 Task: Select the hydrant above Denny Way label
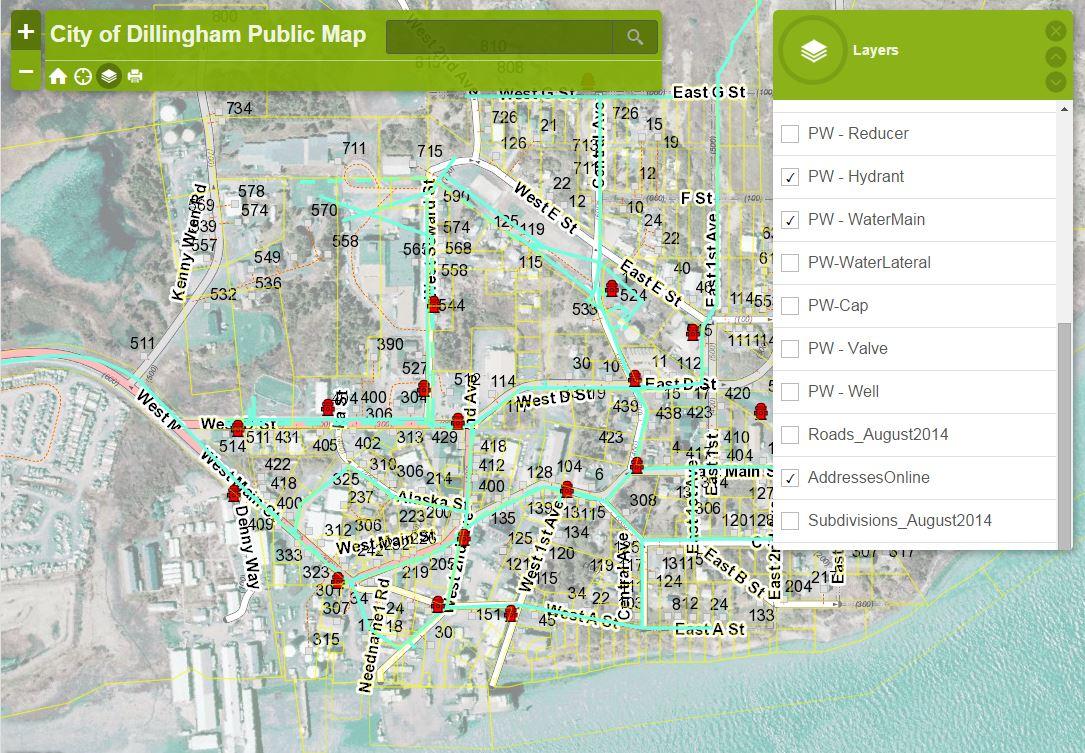click(234, 493)
